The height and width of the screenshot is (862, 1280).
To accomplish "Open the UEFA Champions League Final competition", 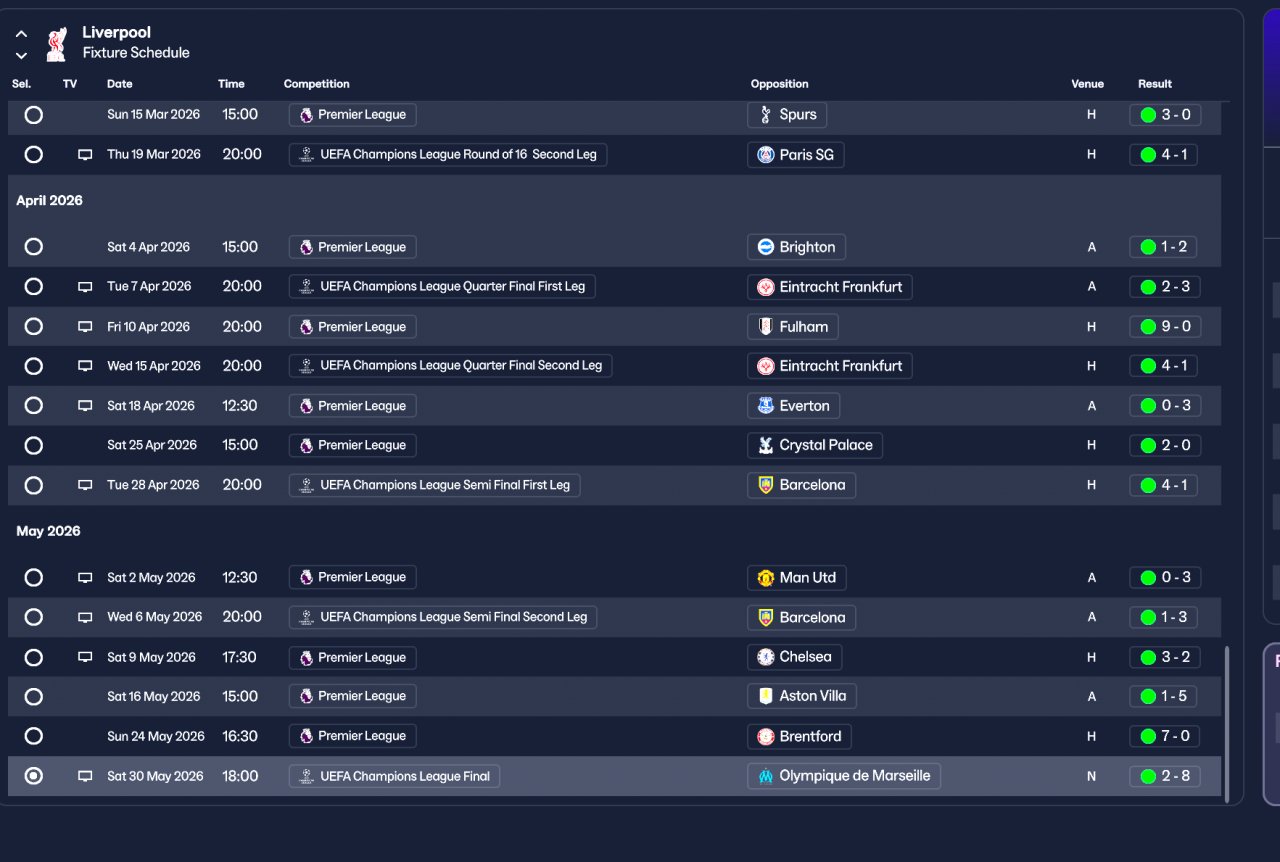I will coord(394,776).
